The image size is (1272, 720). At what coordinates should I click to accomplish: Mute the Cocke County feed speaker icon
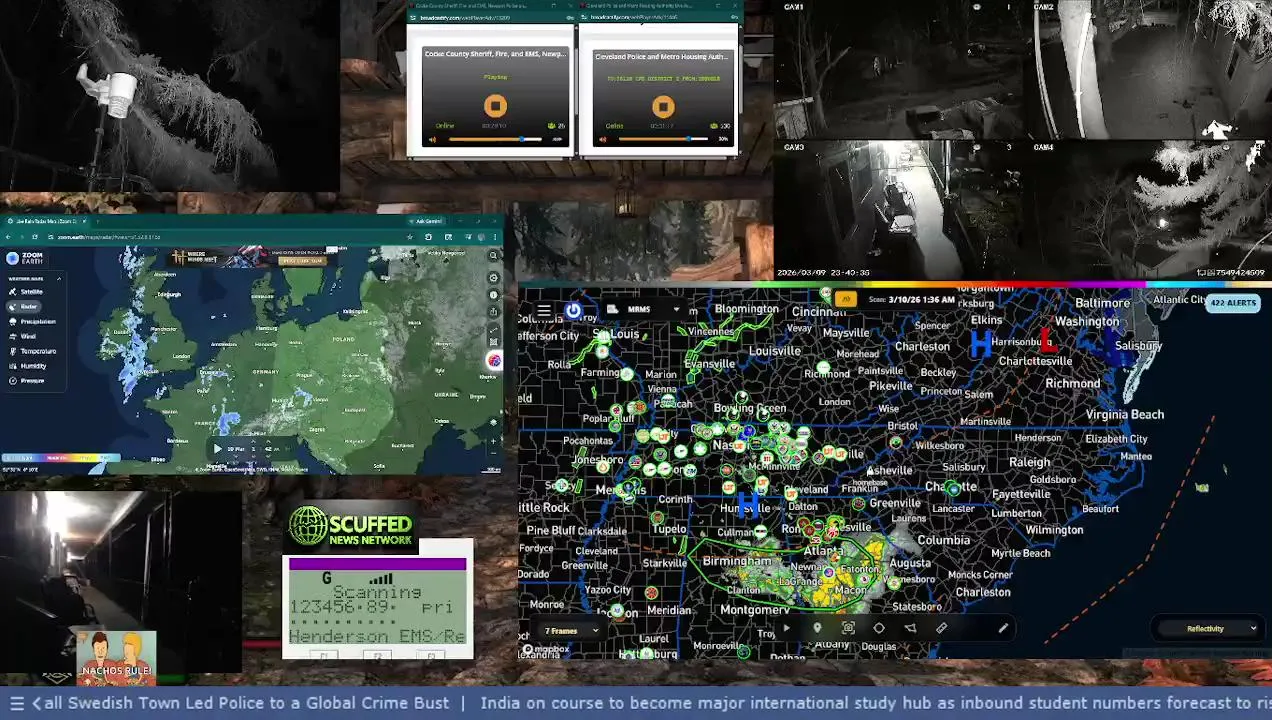tap(432, 139)
